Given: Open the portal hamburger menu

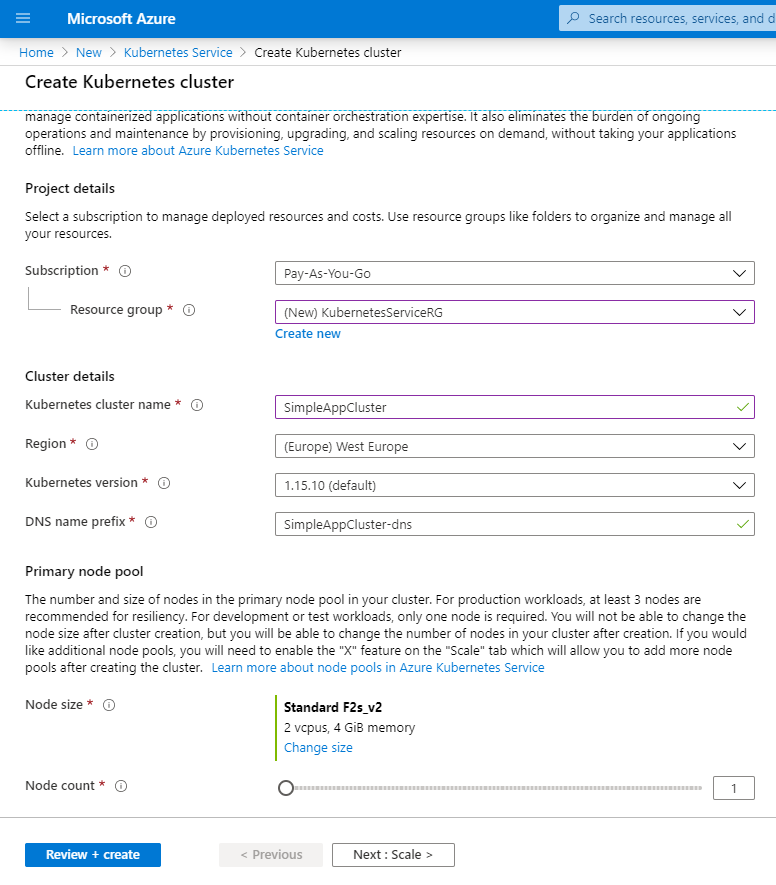Looking at the screenshot, I should tap(25, 18).
